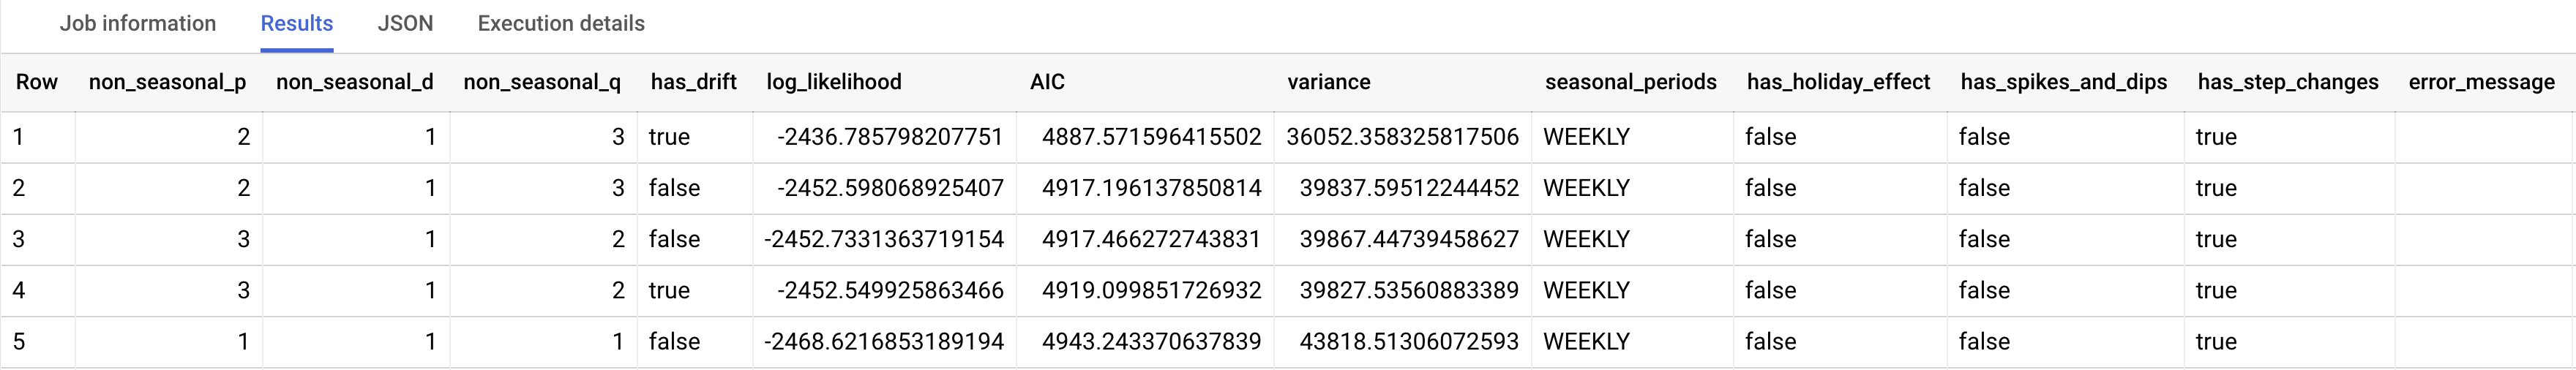Open the JSON tab
2576x370 pixels.
(405, 24)
